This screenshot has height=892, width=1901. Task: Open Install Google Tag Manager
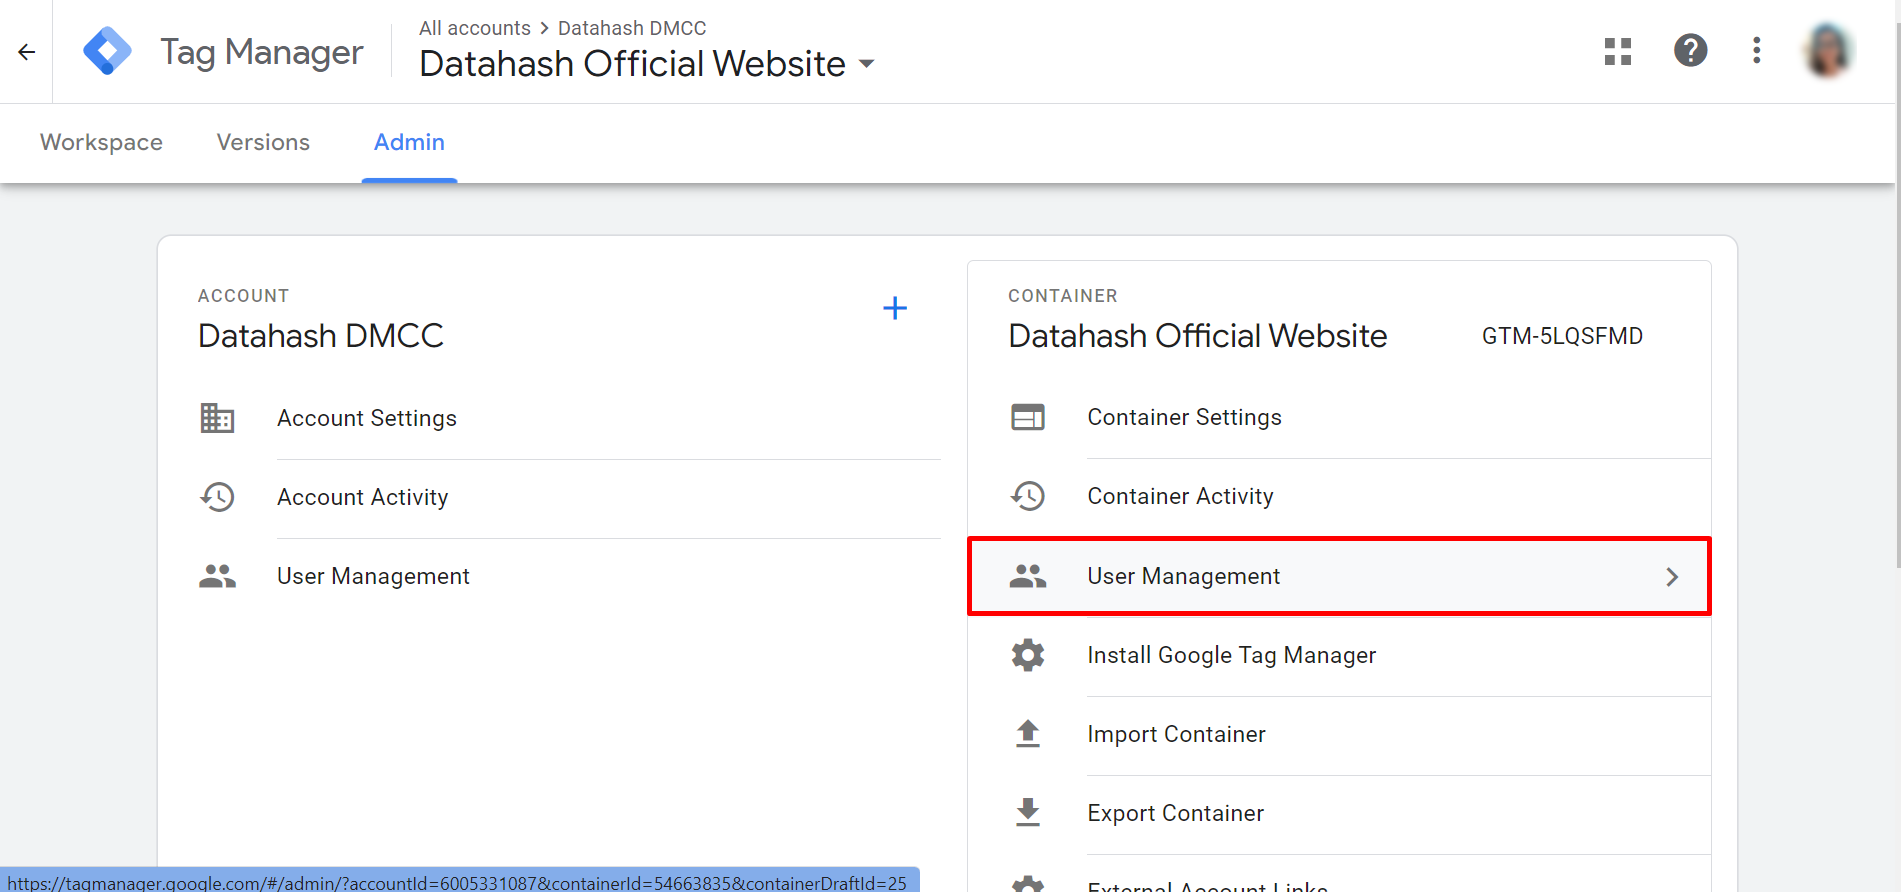pos(1232,655)
